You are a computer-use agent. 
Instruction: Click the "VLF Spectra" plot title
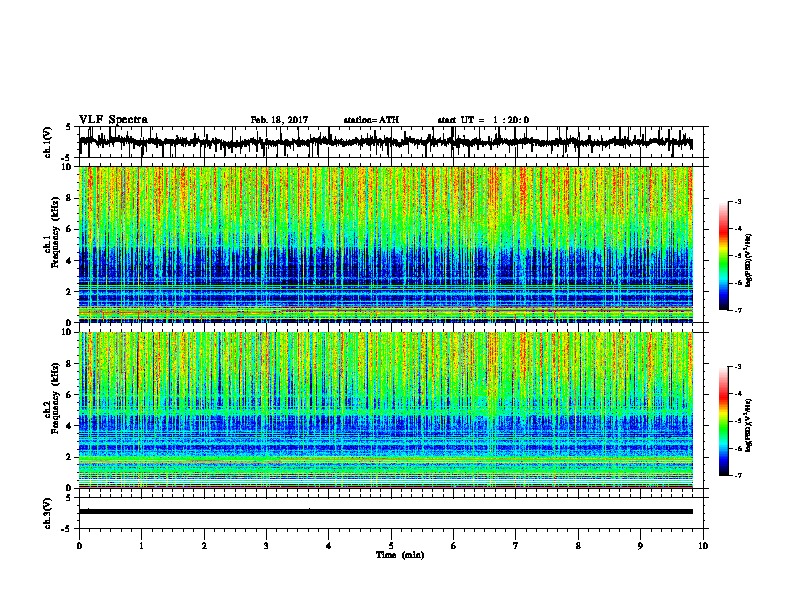coord(113,120)
